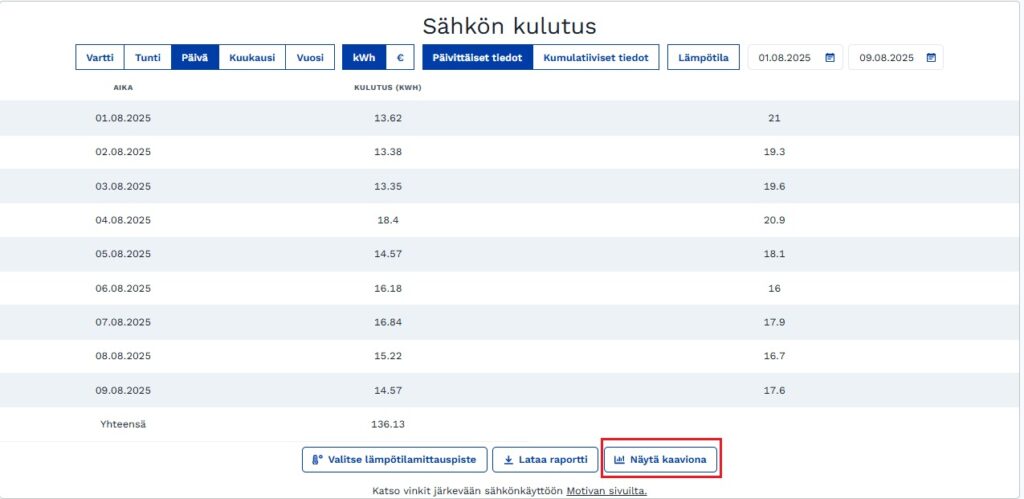Click the download icon on Lataa raportti
Image resolution: width=1024 pixels, height=499 pixels.
pyautogui.click(x=508, y=460)
